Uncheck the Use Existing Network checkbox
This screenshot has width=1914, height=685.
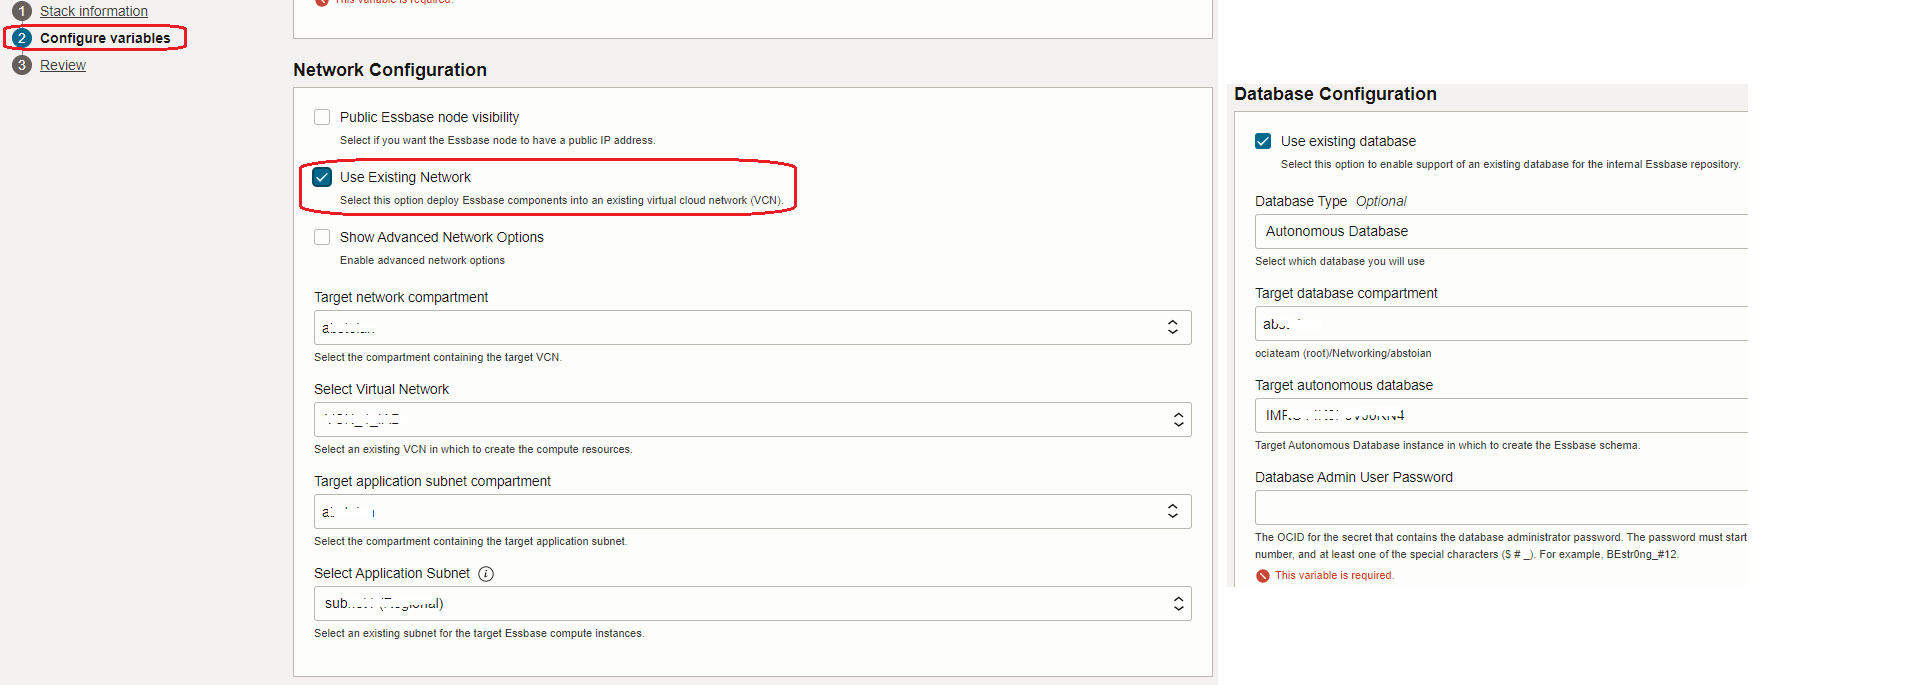[322, 177]
